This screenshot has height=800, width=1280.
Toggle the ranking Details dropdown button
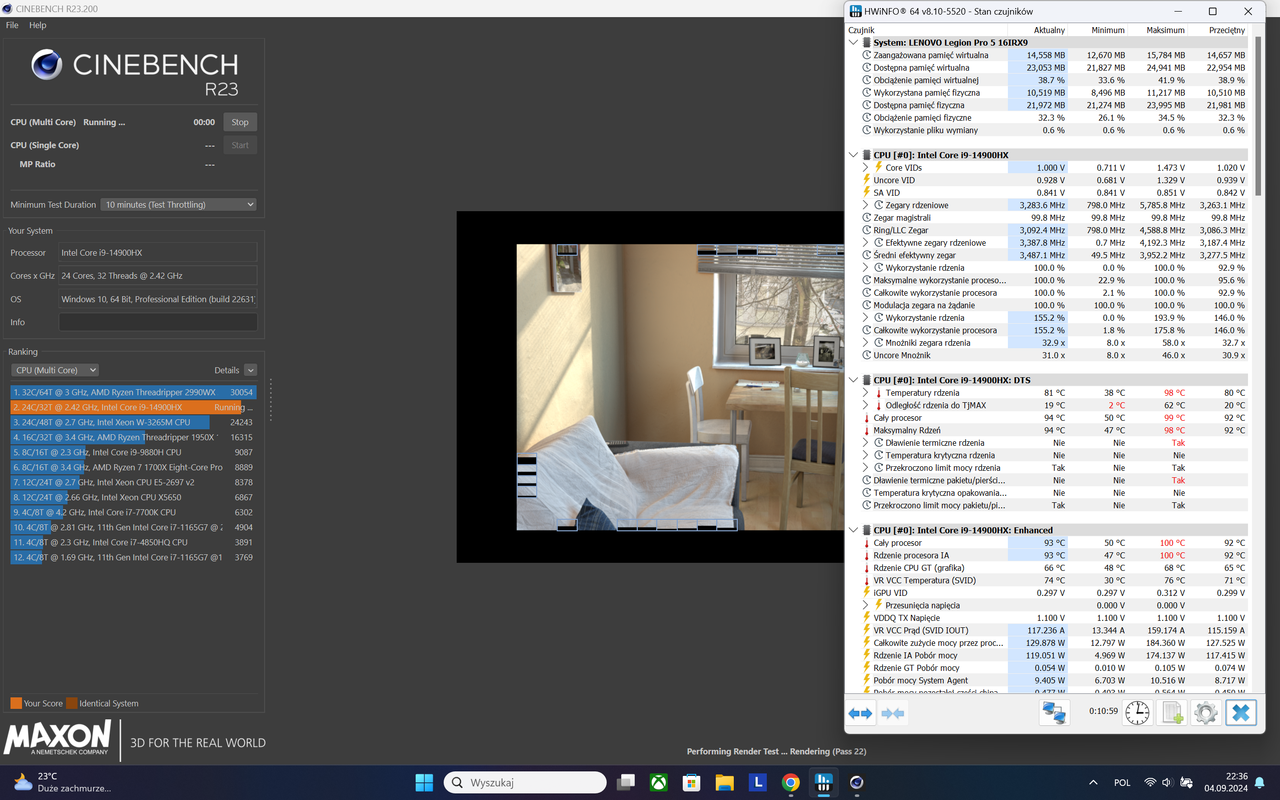click(251, 370)
